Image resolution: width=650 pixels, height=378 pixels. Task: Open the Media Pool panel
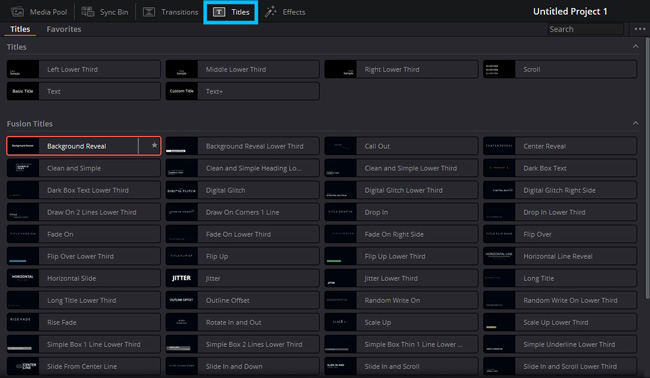39,12
